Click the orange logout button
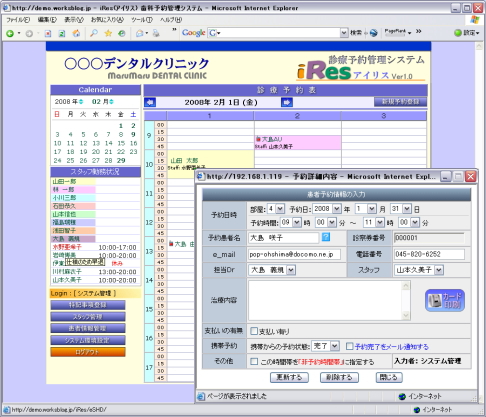Viewport: 486px width, 417px height. [88, 352]
